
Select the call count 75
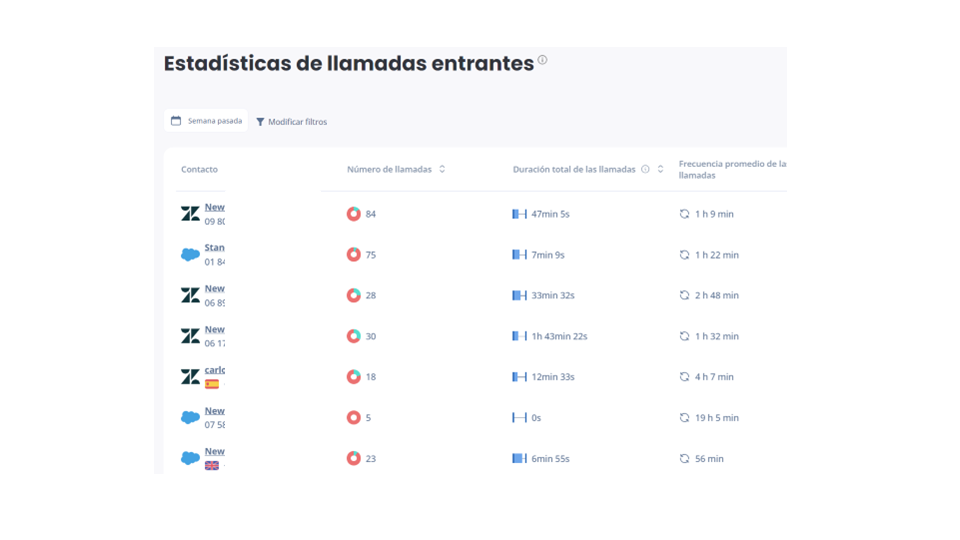pos(370,255)
